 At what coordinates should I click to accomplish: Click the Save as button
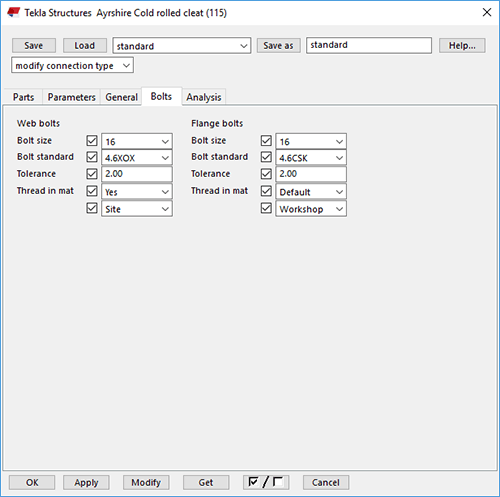(x=278, y=45)
